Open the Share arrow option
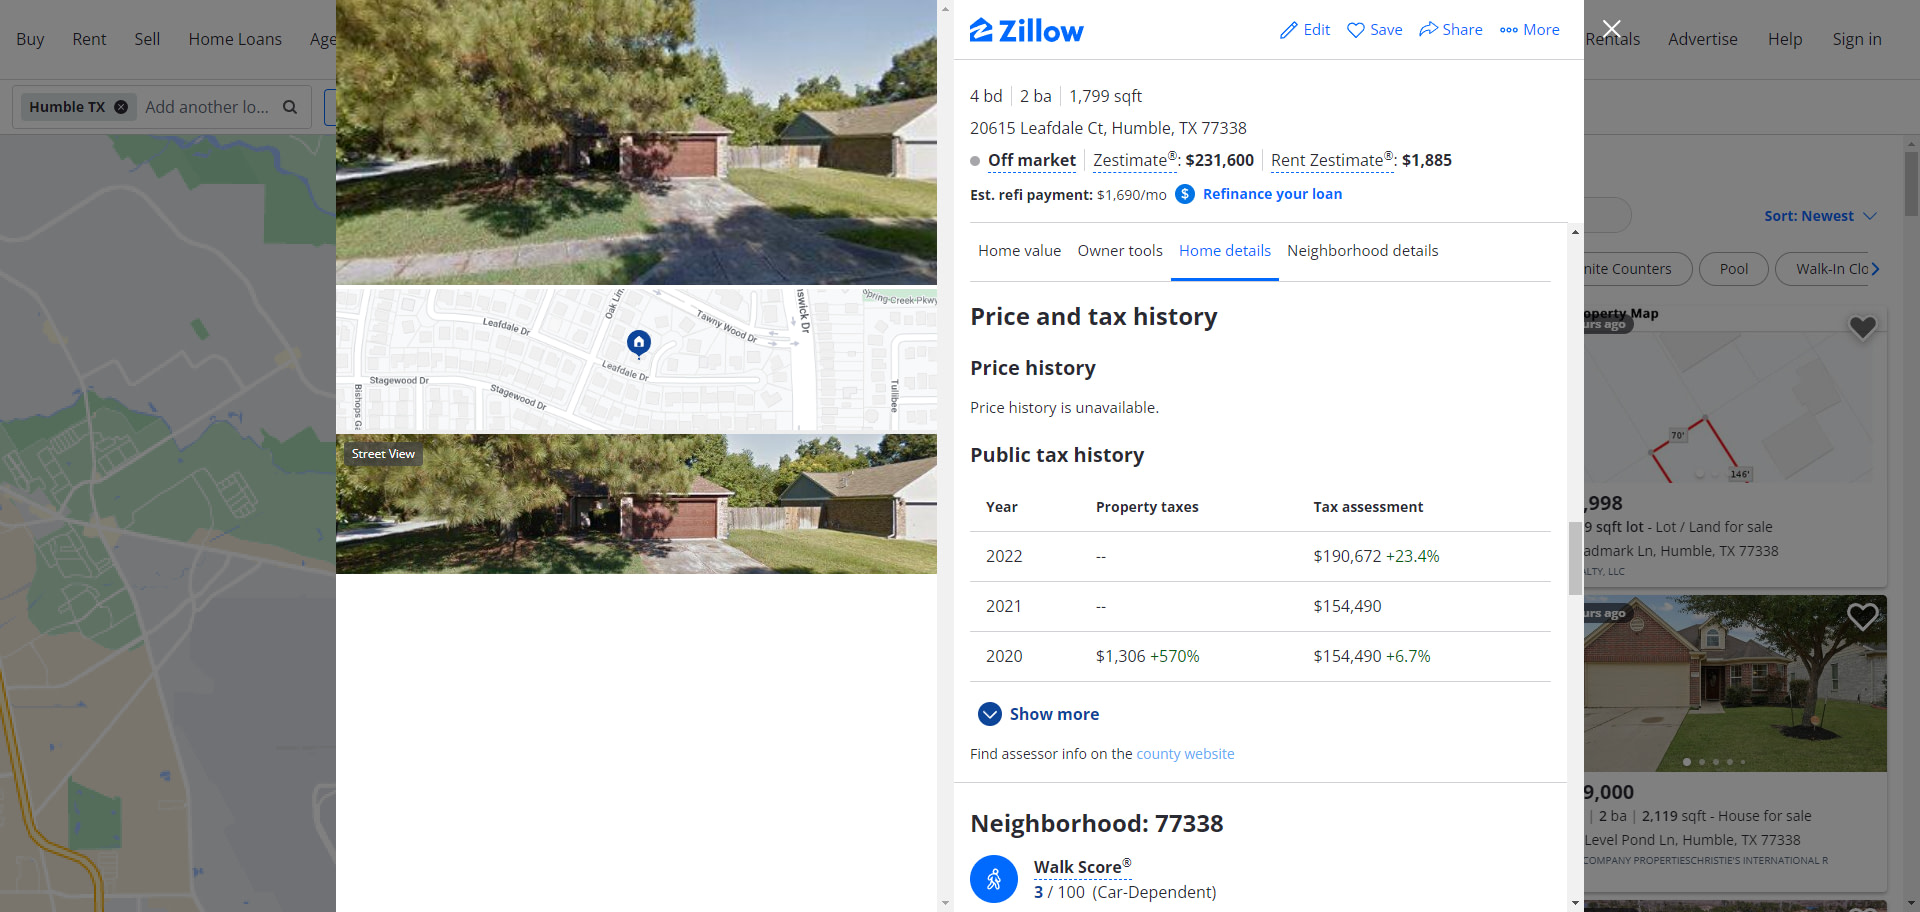 click(1428, 29)
